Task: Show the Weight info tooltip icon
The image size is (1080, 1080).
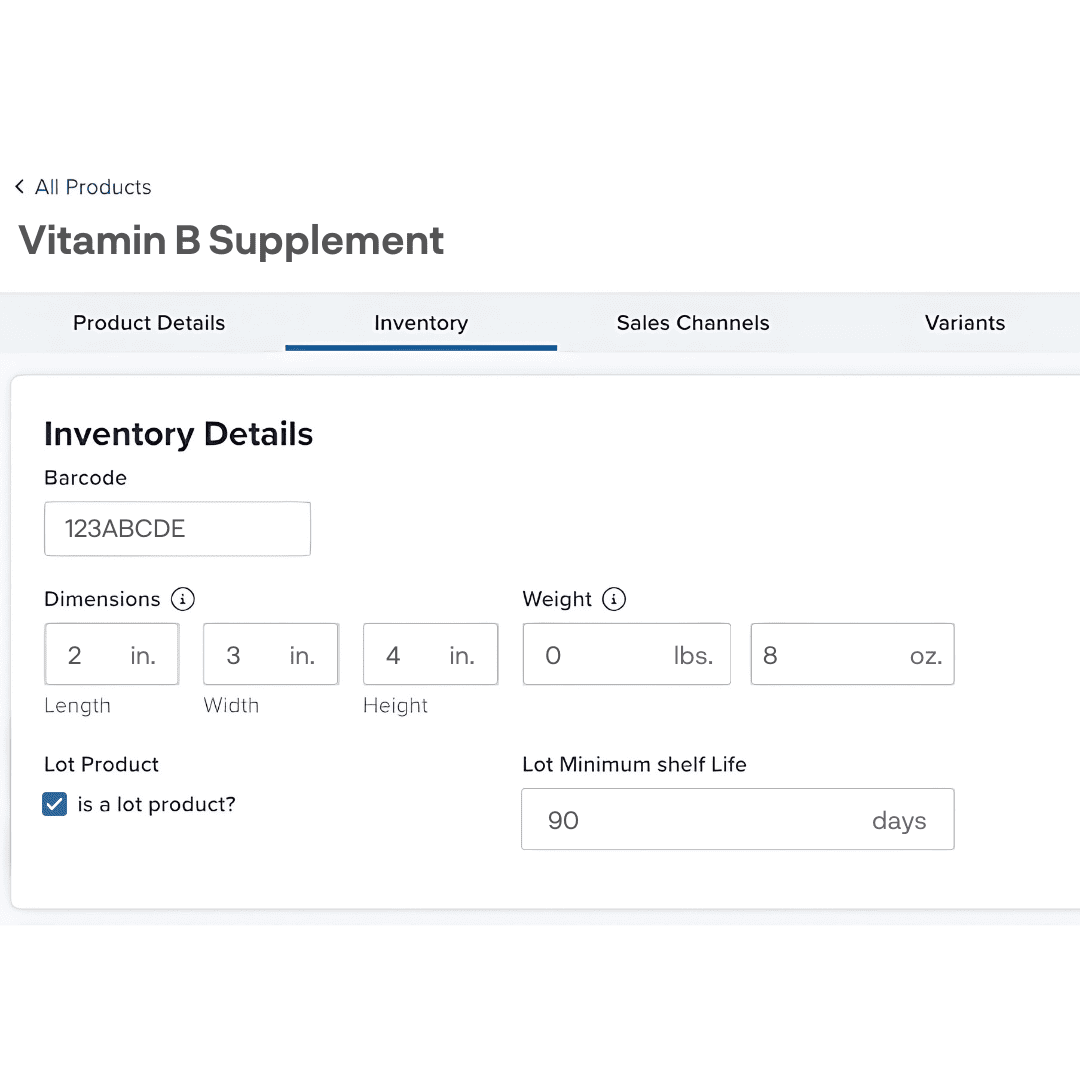Action: (x=614, y=599)
